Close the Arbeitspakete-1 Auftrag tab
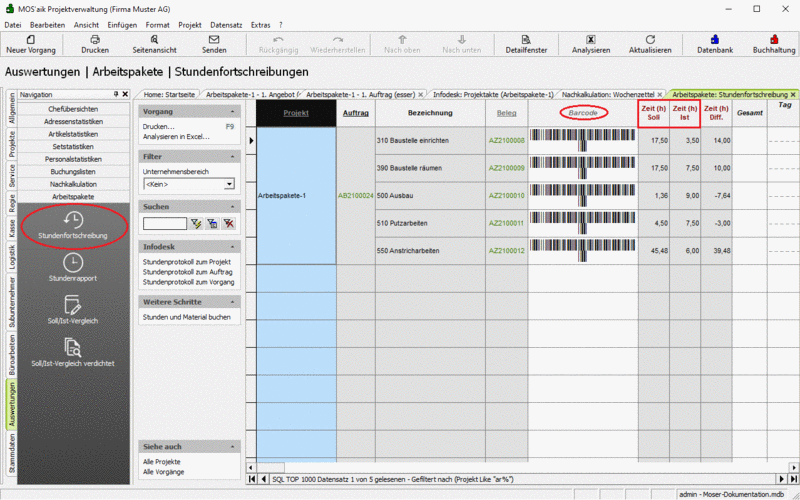 pyautogui.click(x=420, y=95)
